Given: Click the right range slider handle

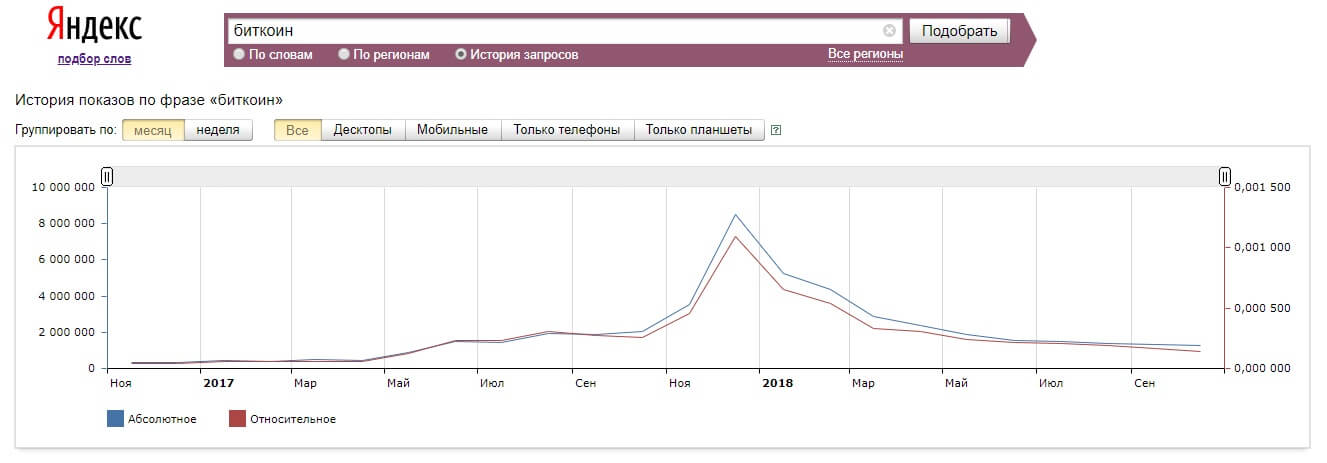Looking at the screenshot, I should point(1224,177).
